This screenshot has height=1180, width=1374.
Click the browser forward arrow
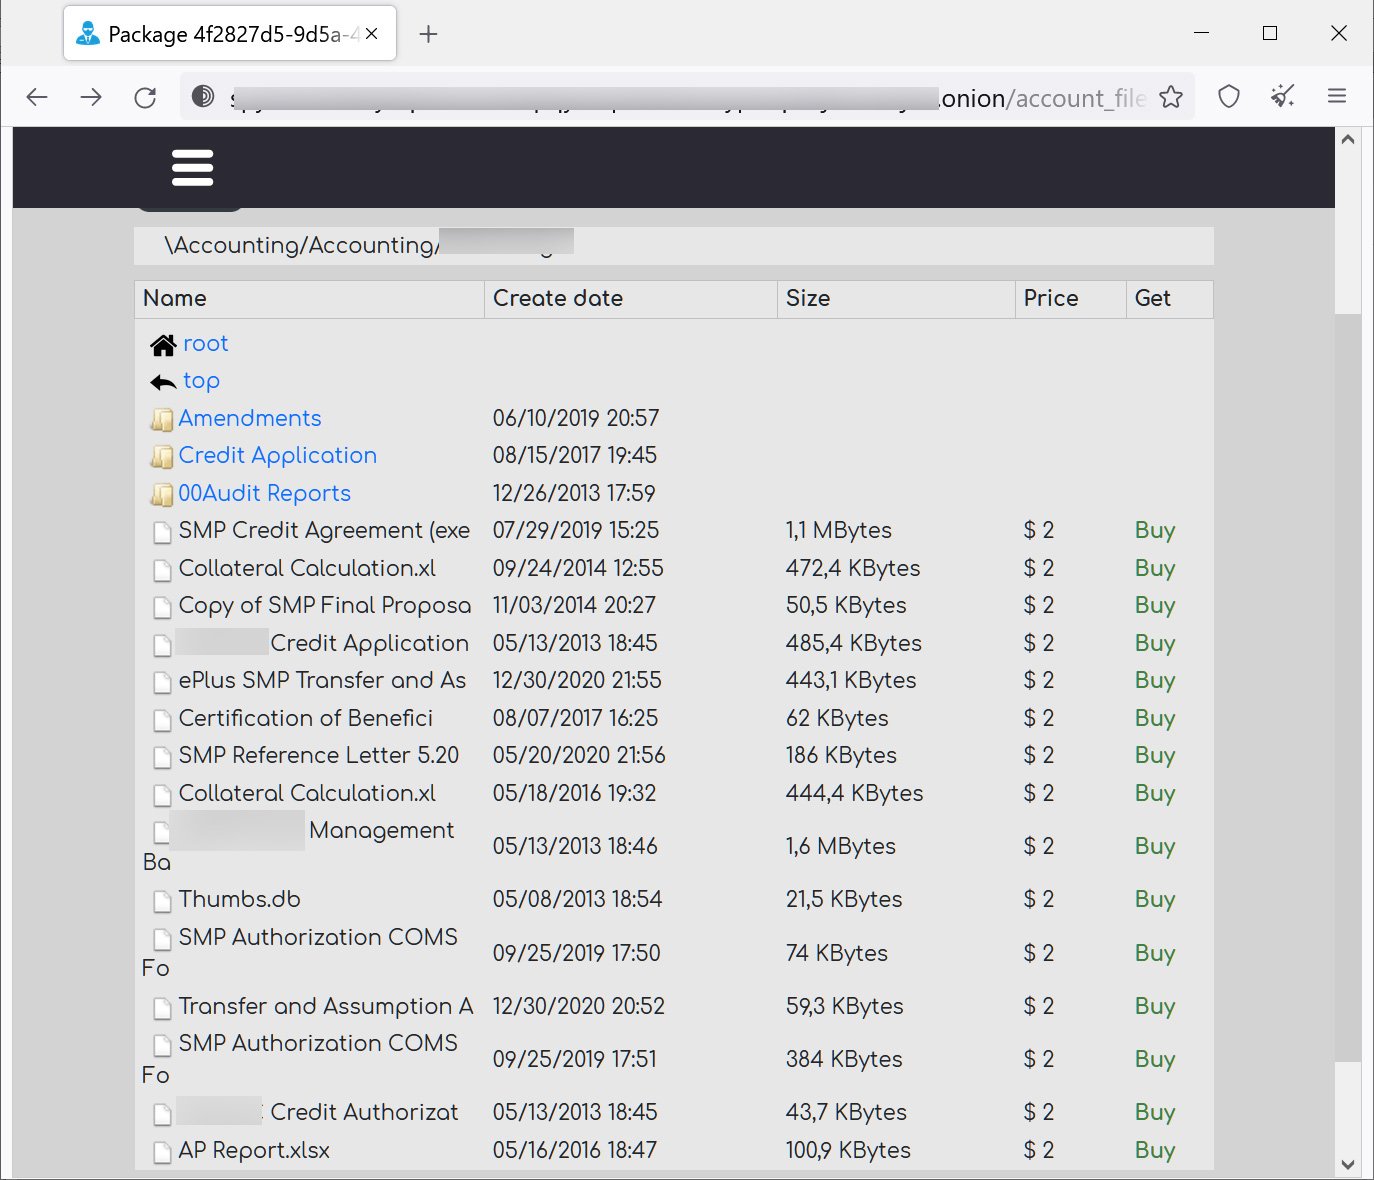(x=91, y=97)
